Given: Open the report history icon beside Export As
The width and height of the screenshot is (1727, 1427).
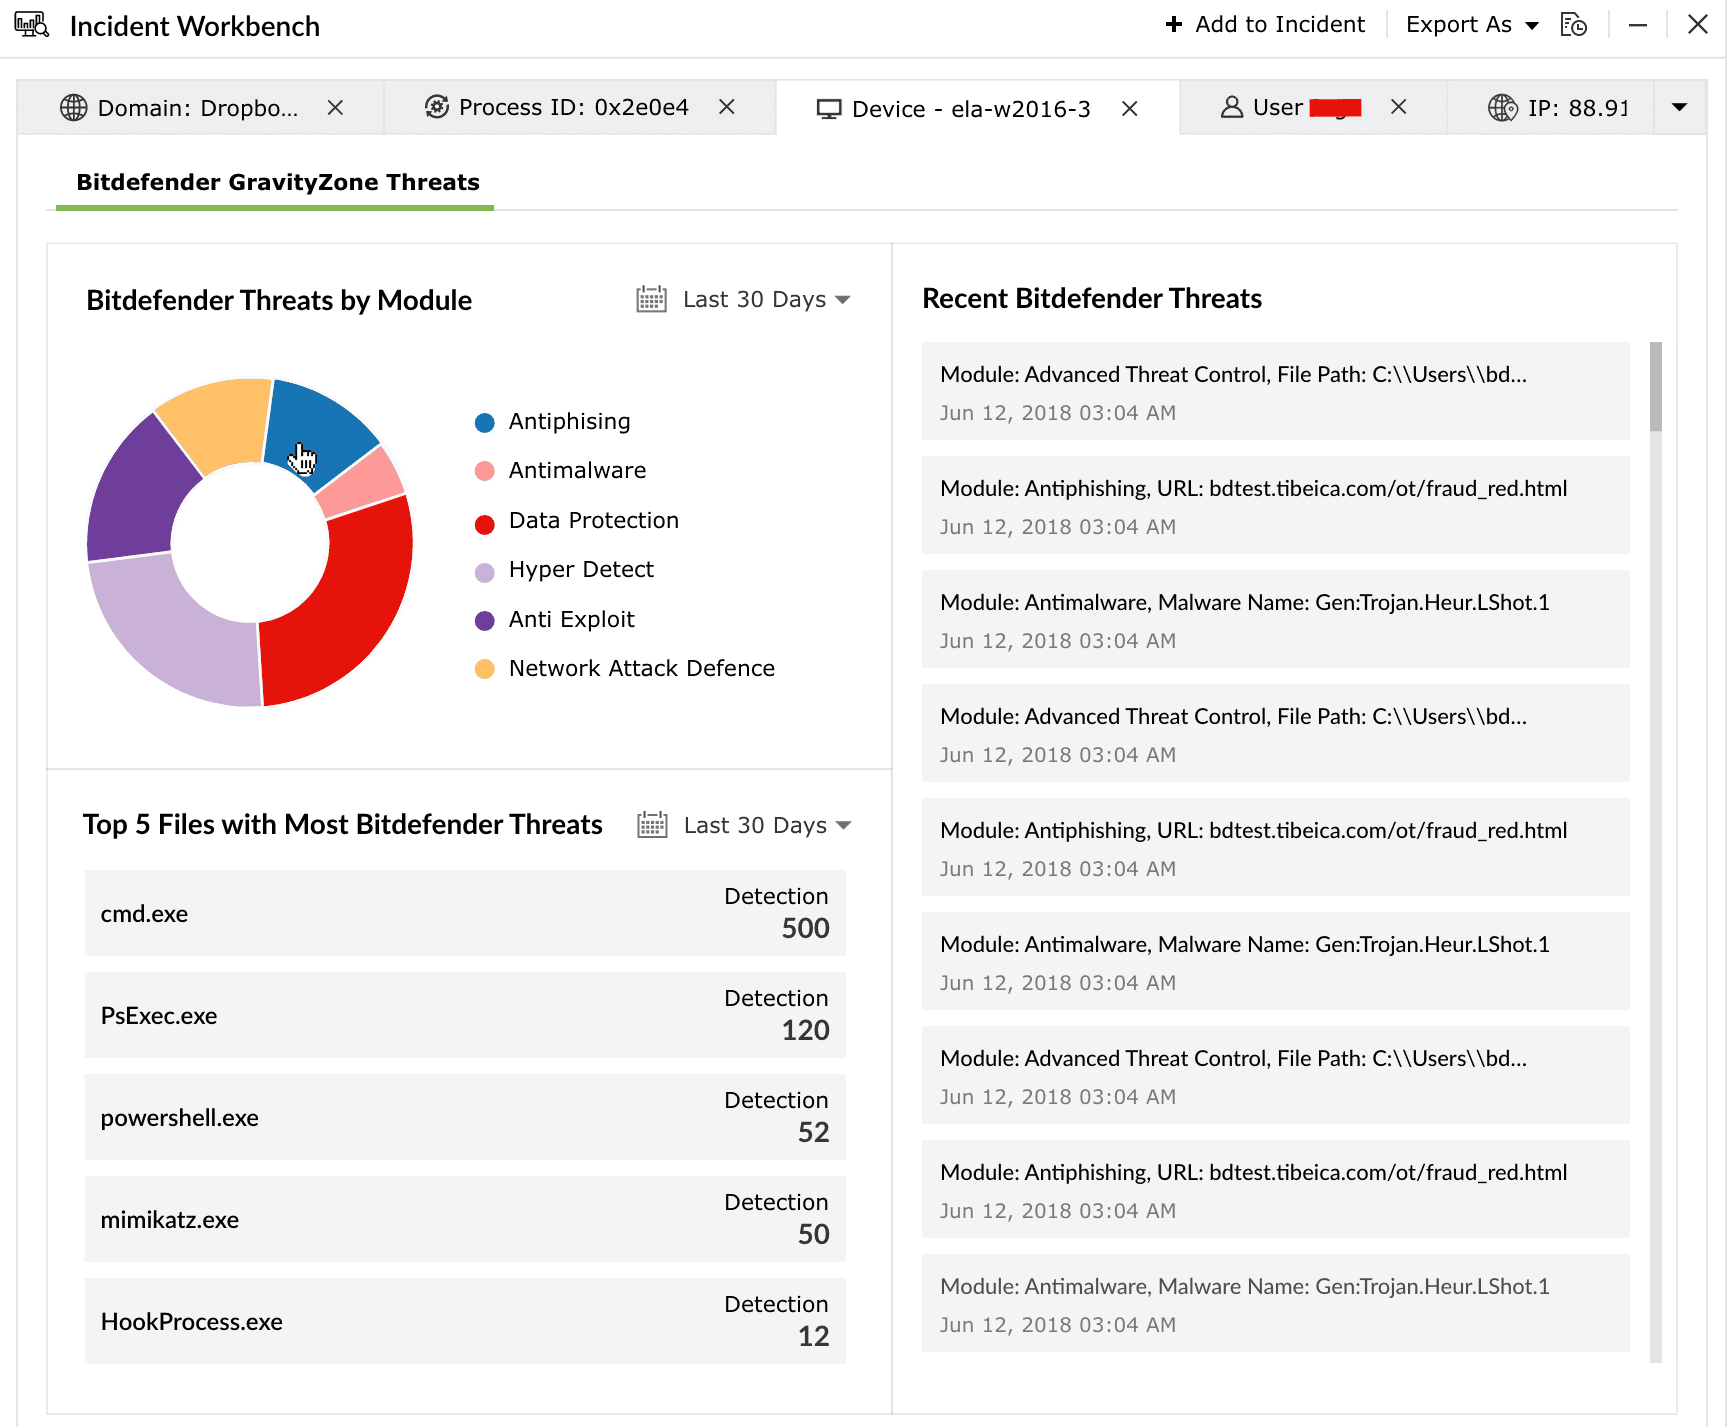Looking at the screenshot, I should [1574, 25].
